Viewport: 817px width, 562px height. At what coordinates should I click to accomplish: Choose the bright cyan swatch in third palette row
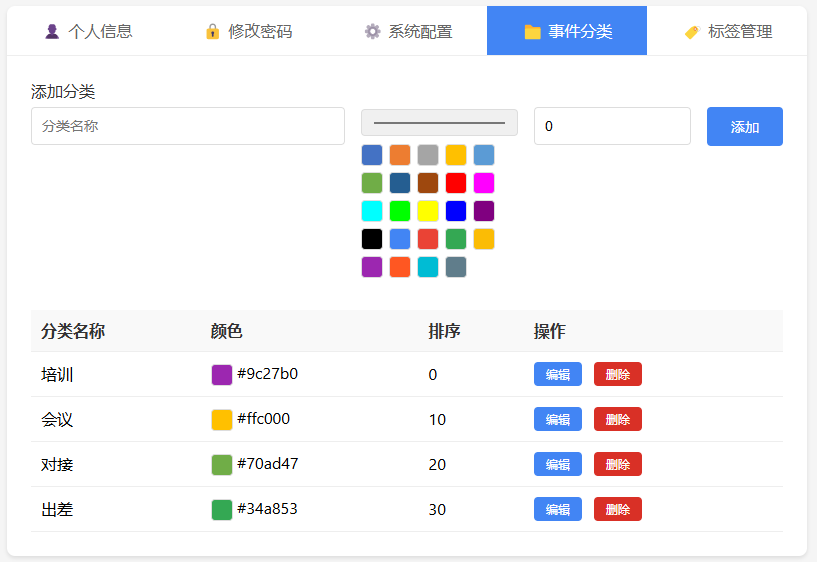(372, 211)
